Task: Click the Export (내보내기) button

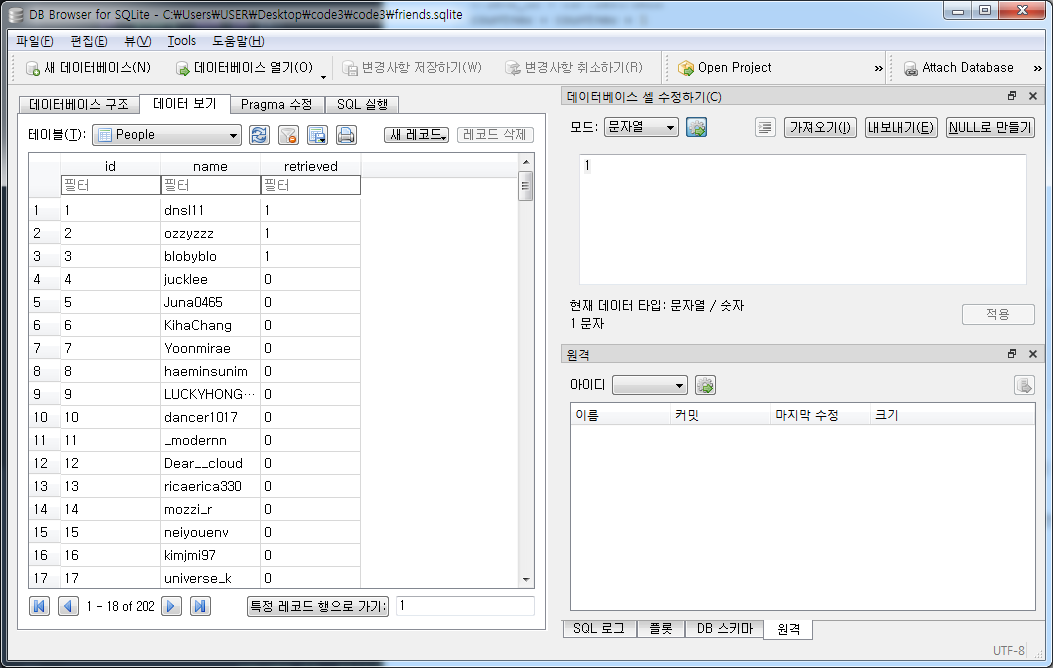Action: 901,127
